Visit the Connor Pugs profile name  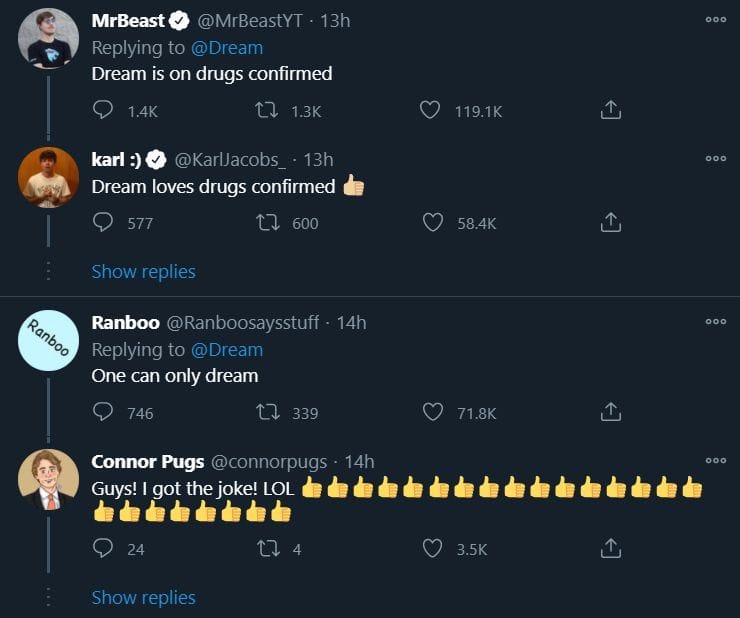147,461
